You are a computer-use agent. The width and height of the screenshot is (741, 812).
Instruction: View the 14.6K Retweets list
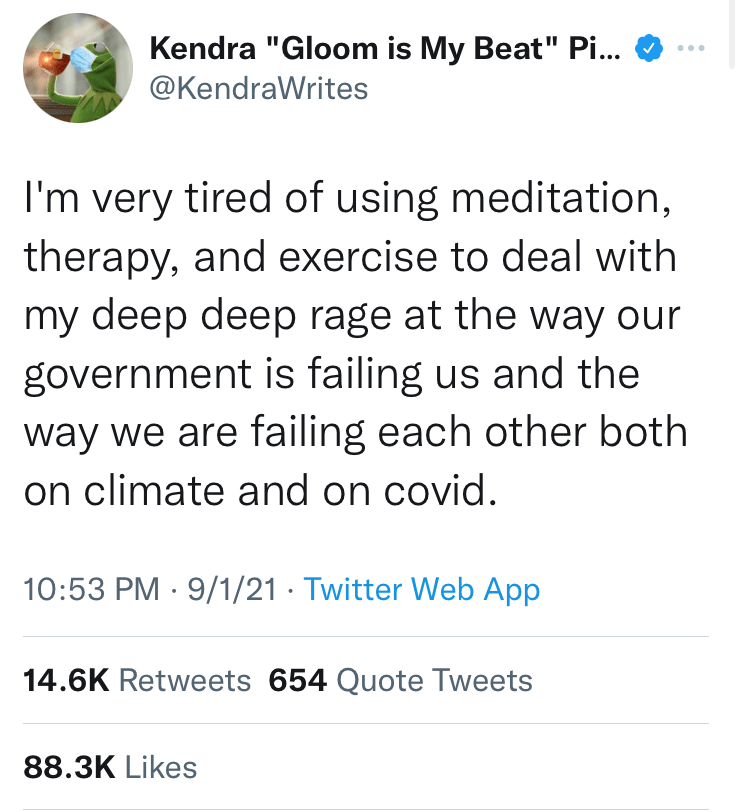136,681
